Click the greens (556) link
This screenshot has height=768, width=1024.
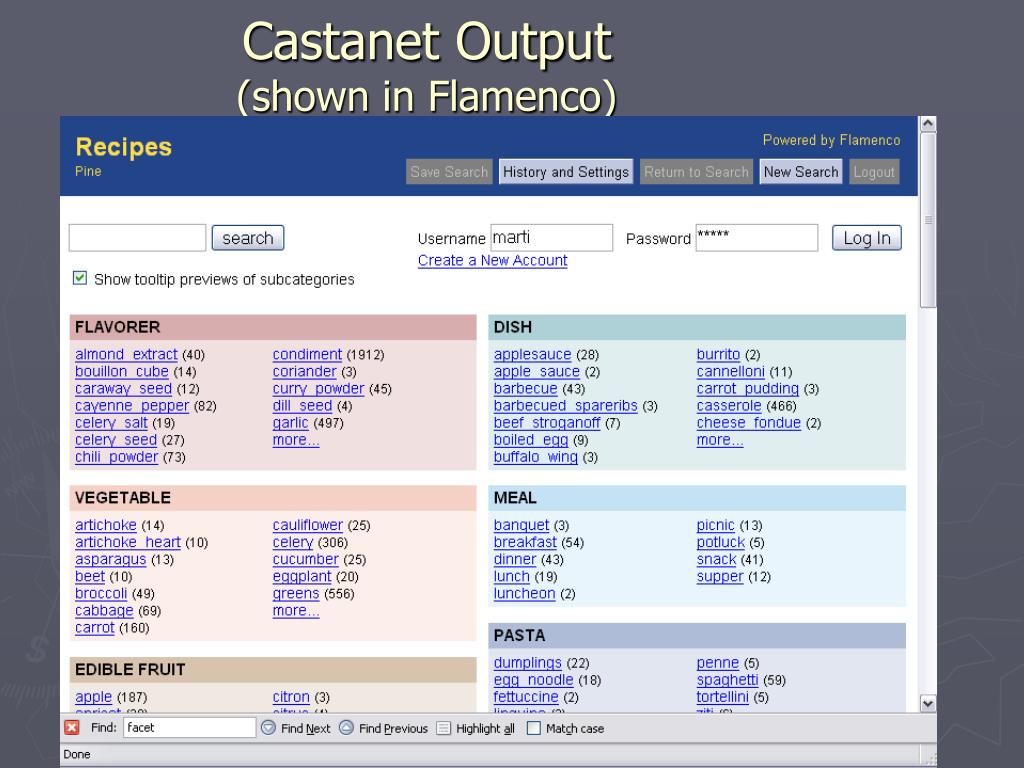point(296,593)
